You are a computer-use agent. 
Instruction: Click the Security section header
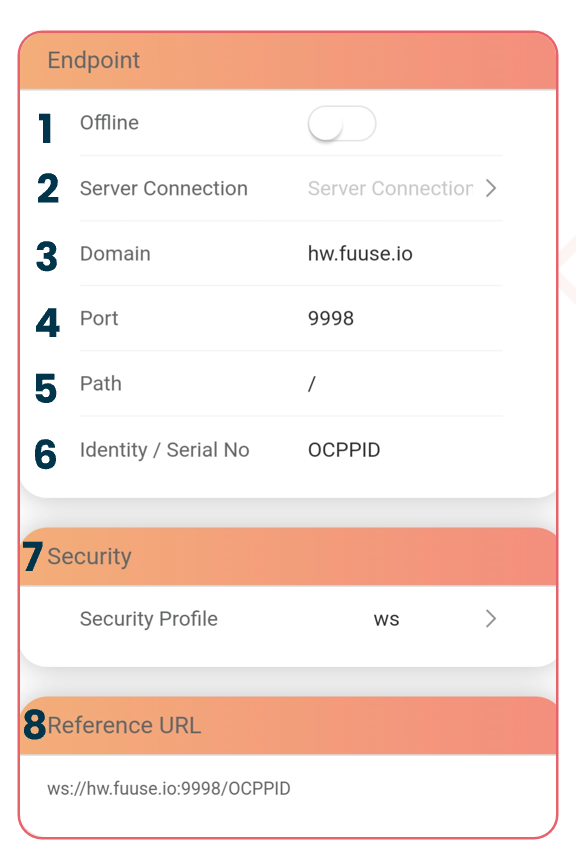pyautogui.click(x=288, y=556)
